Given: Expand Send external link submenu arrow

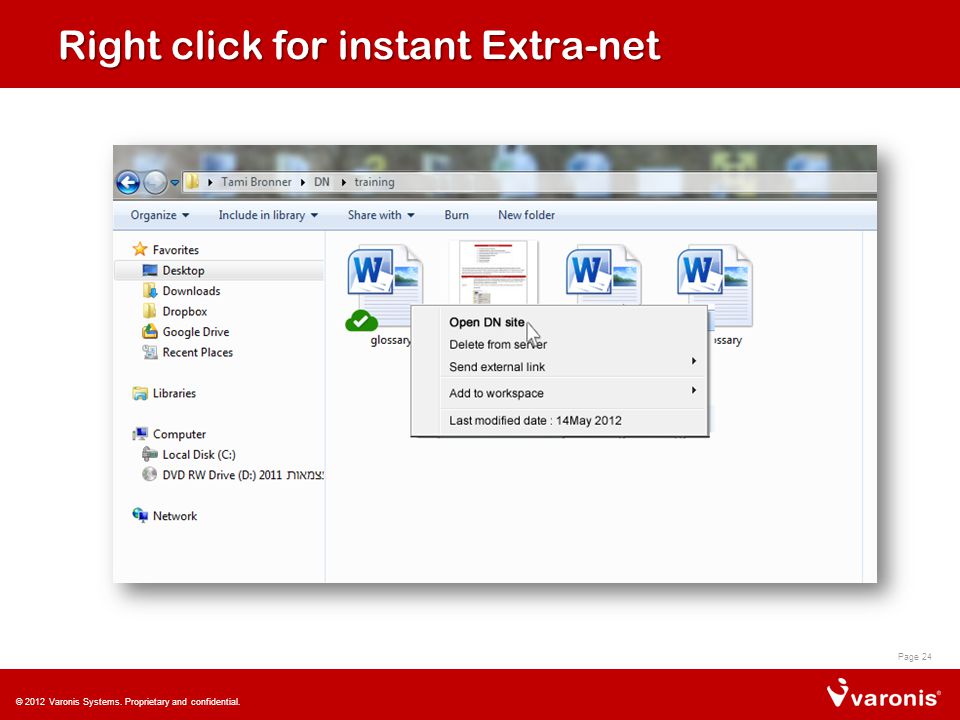Looking at the screenshot, I should 694,361.
